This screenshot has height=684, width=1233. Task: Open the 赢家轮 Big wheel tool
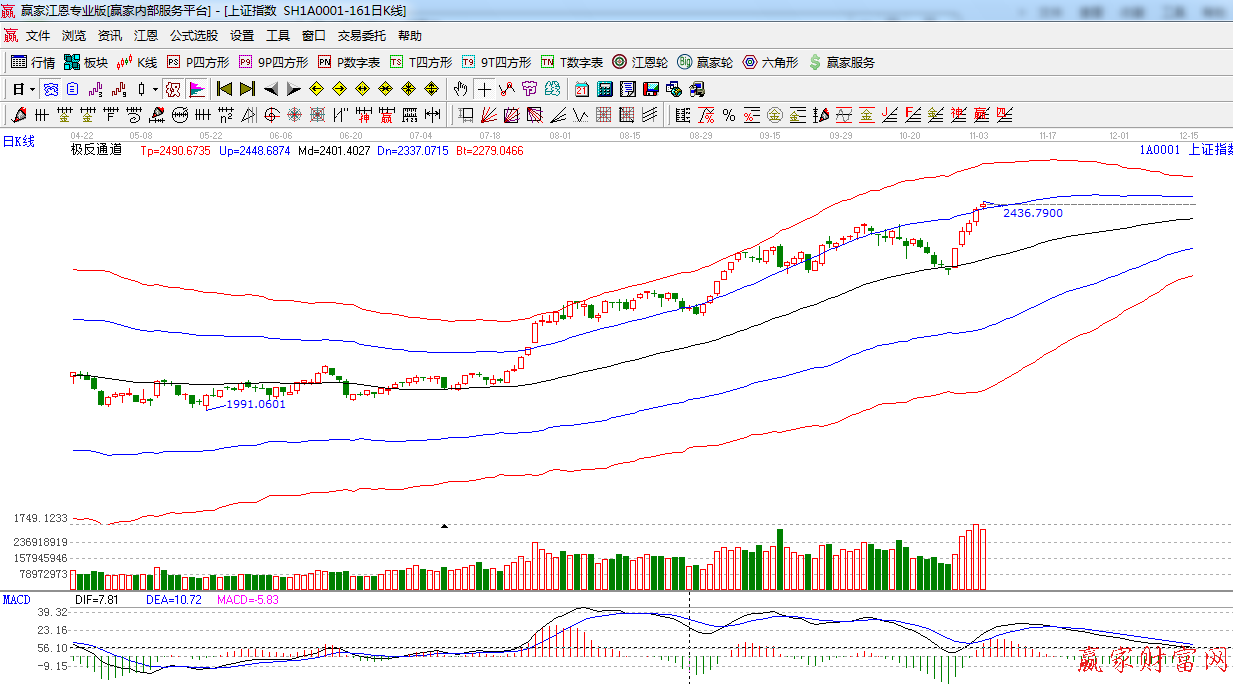pos(705,62)
